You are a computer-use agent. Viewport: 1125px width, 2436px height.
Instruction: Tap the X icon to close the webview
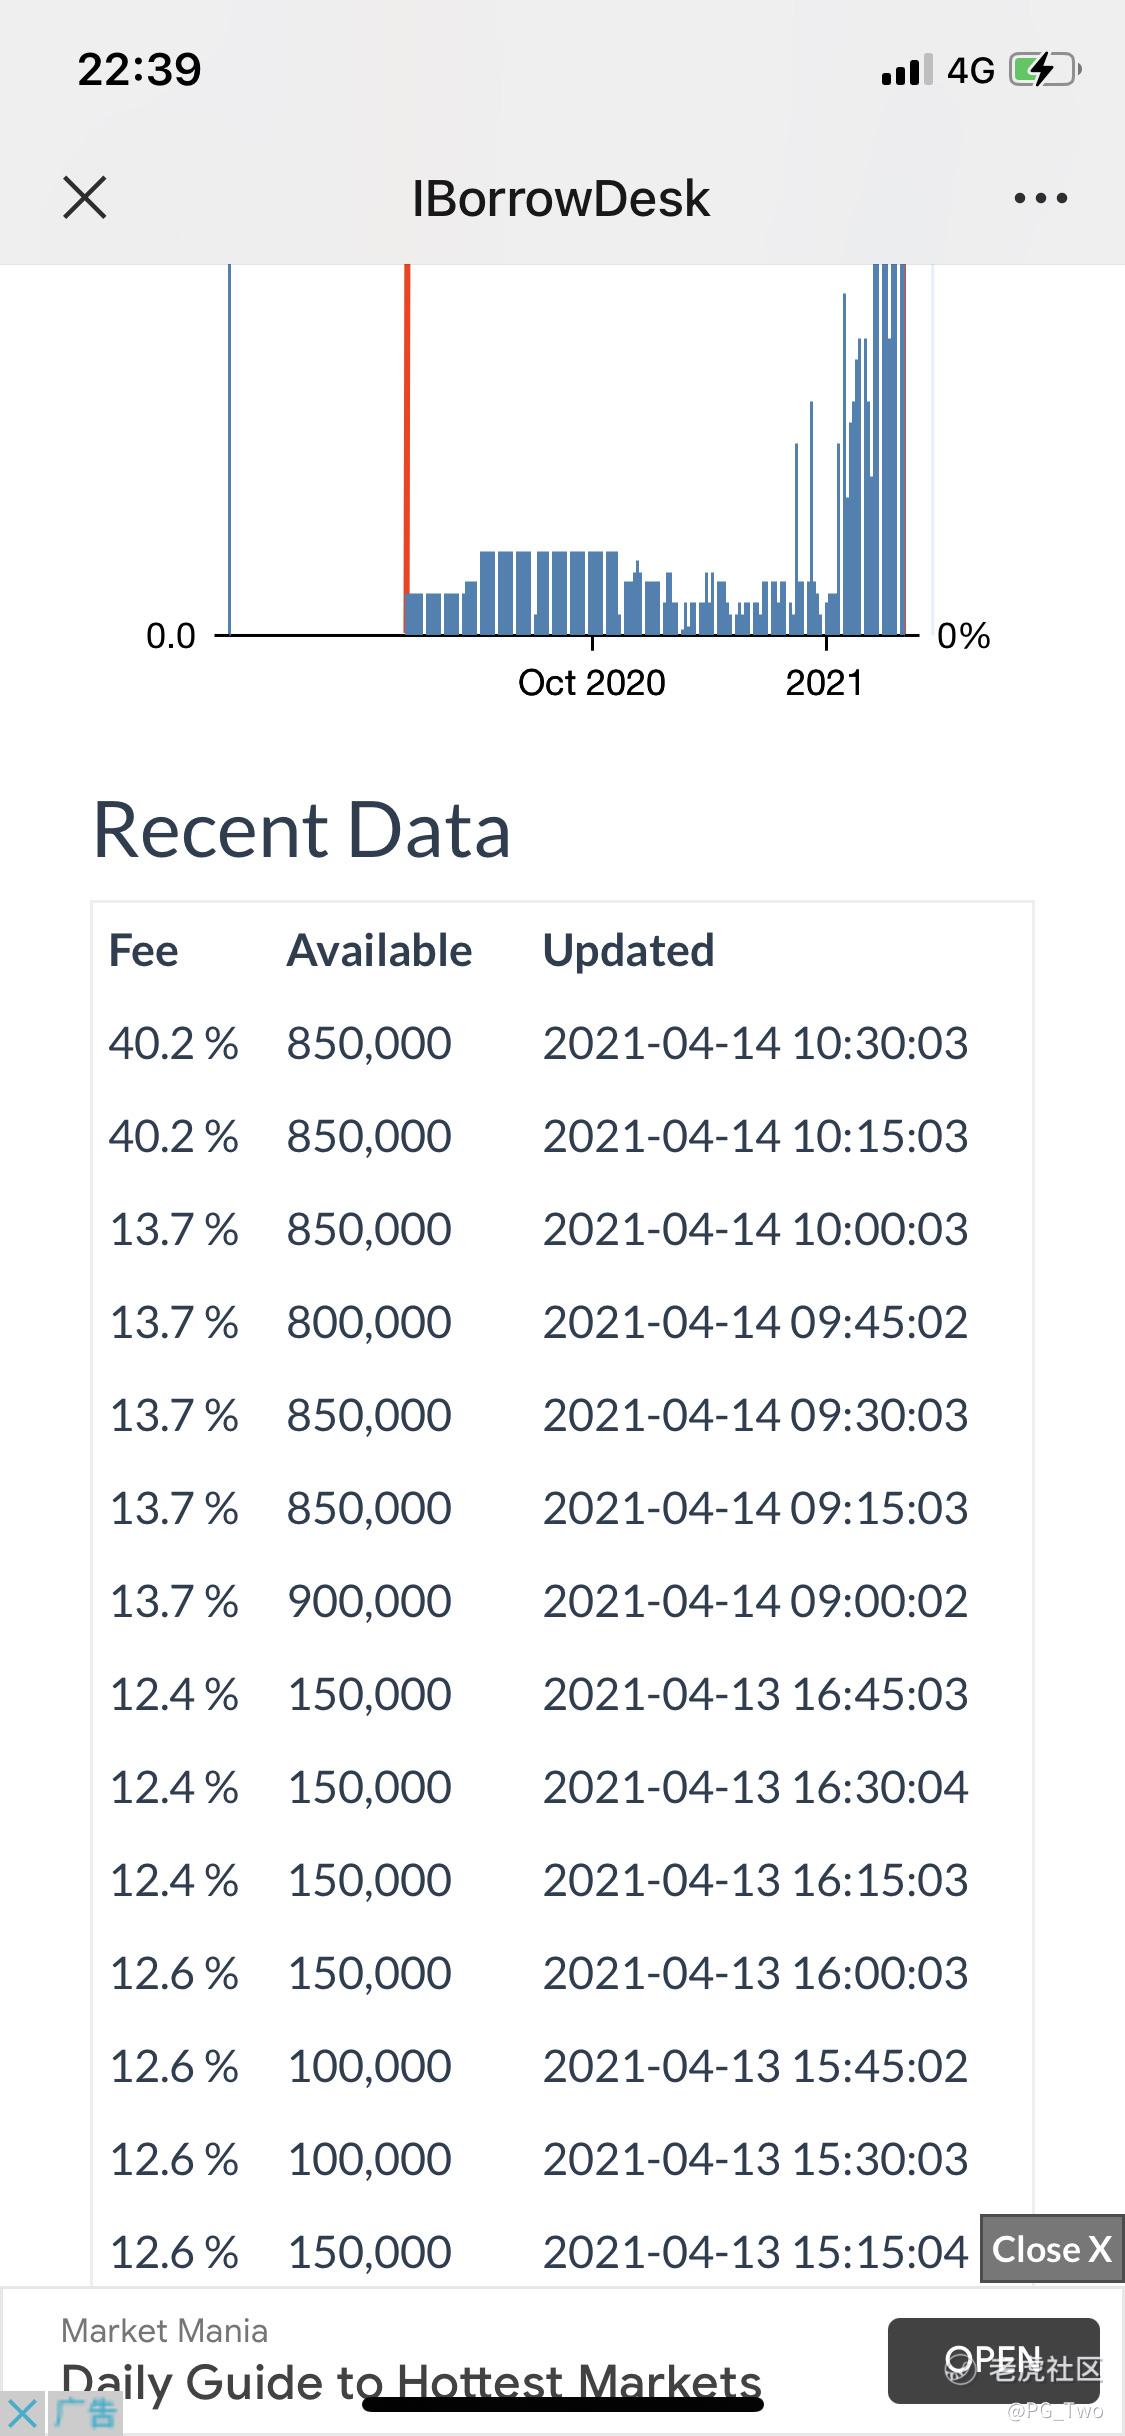coord(85,197)
